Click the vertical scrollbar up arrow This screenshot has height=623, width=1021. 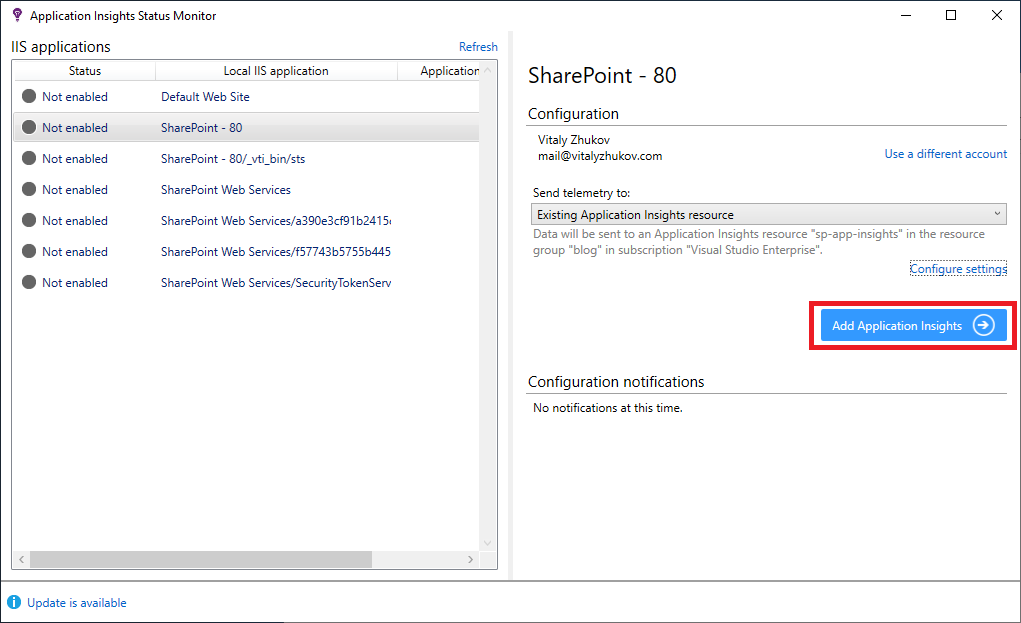(x=488, y=70)
